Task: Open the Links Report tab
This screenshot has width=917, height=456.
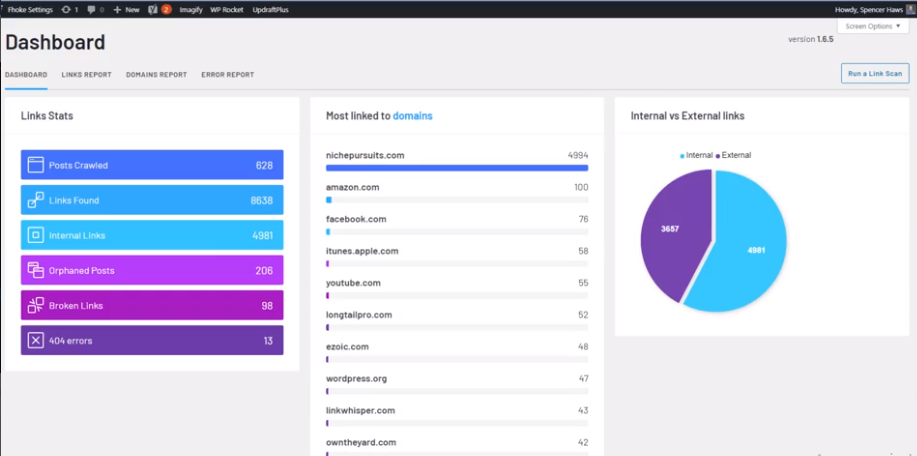Action: (x=87, y=75)
